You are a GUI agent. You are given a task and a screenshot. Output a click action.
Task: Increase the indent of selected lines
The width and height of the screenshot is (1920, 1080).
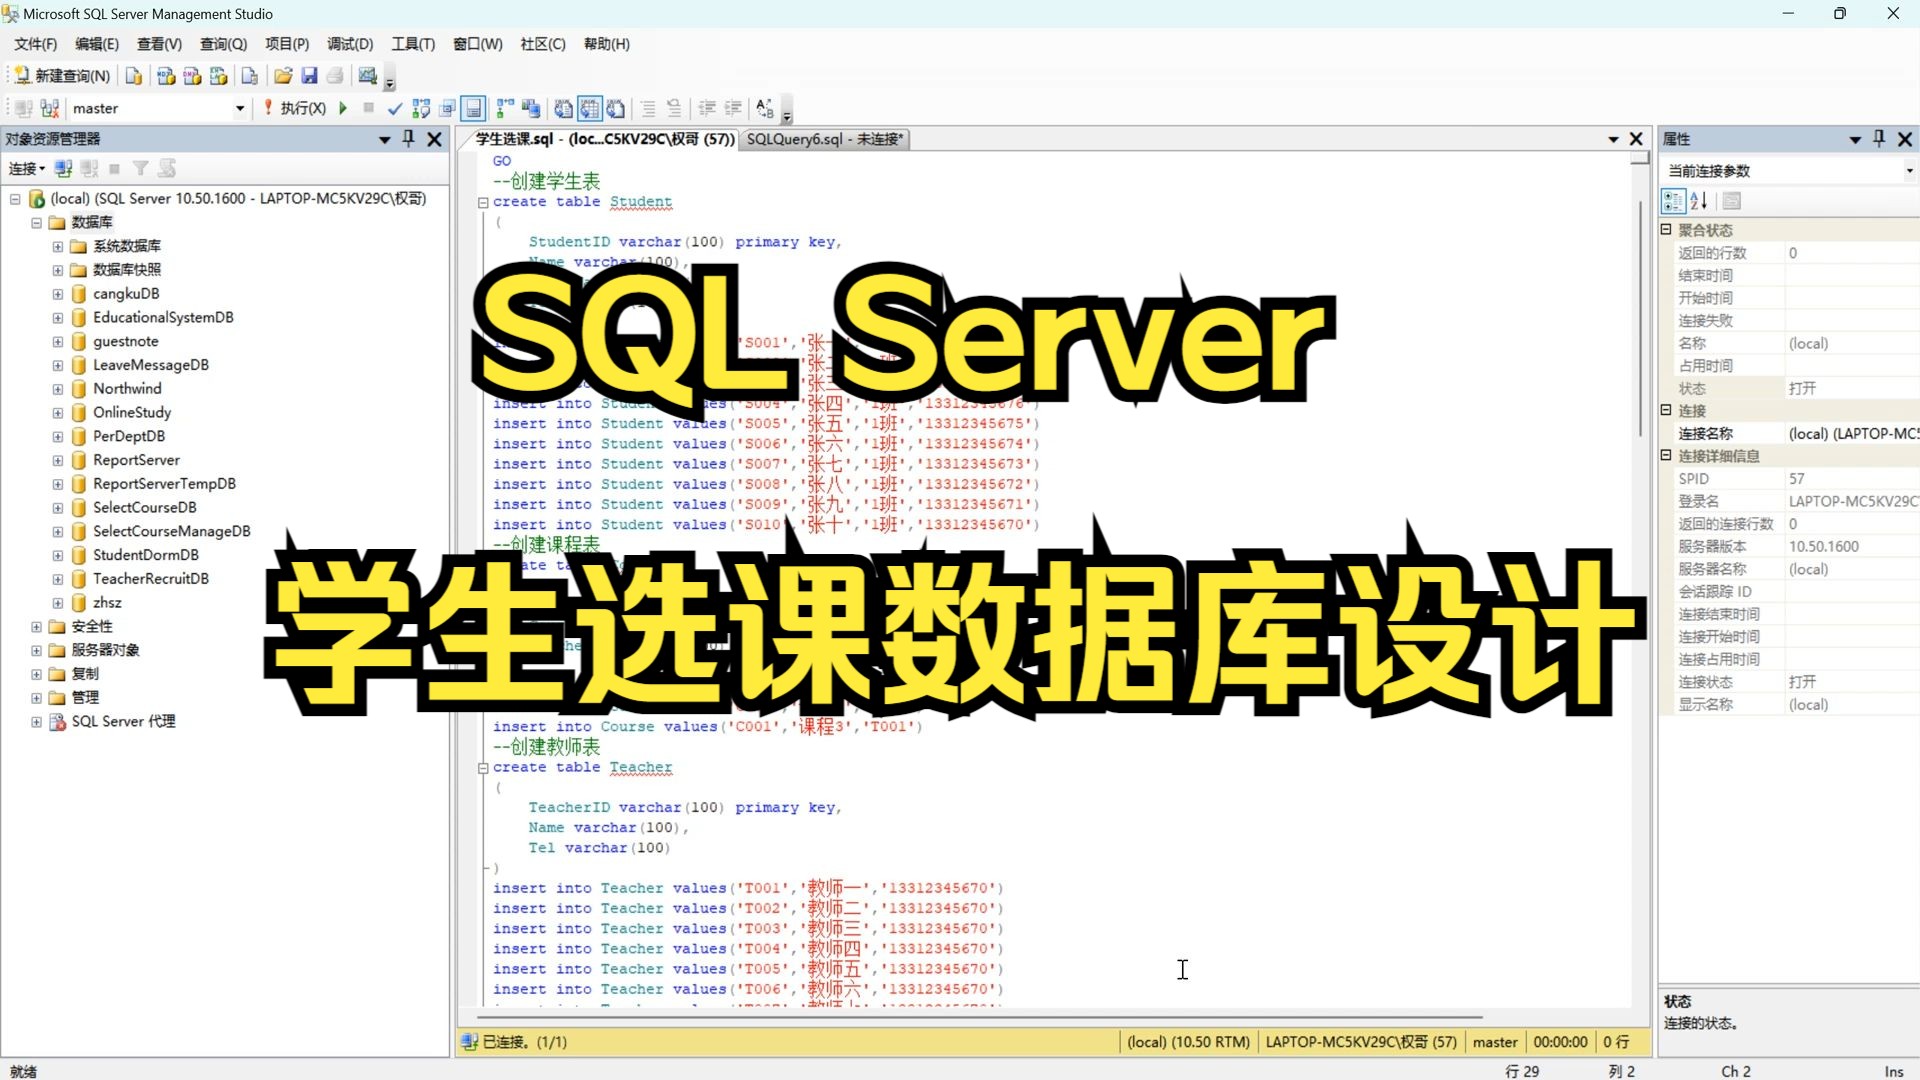click(733, 108)
